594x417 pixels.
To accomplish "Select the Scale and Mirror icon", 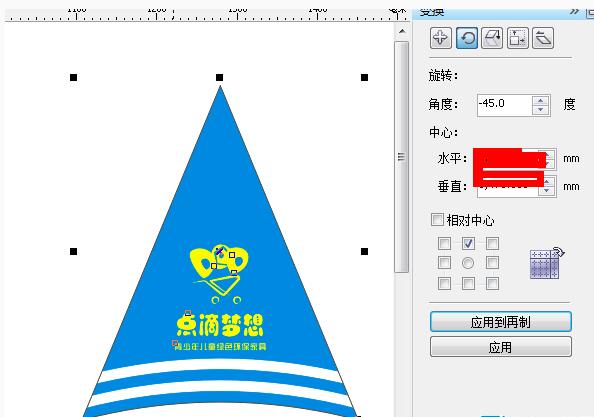I will click(492, 38).
